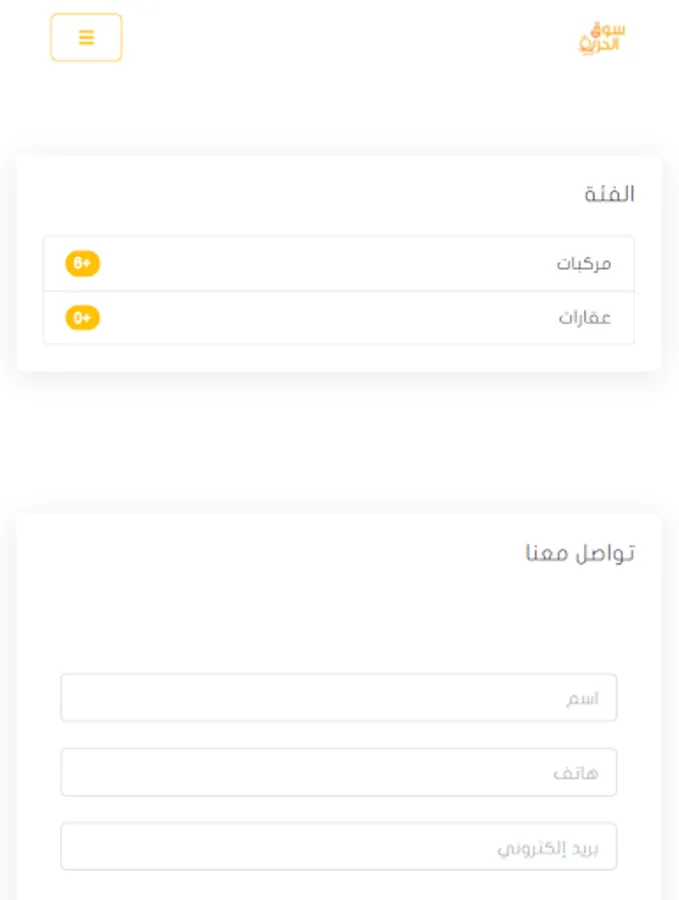
Task: Select the عقارات category label
Action: pos(585,318)
